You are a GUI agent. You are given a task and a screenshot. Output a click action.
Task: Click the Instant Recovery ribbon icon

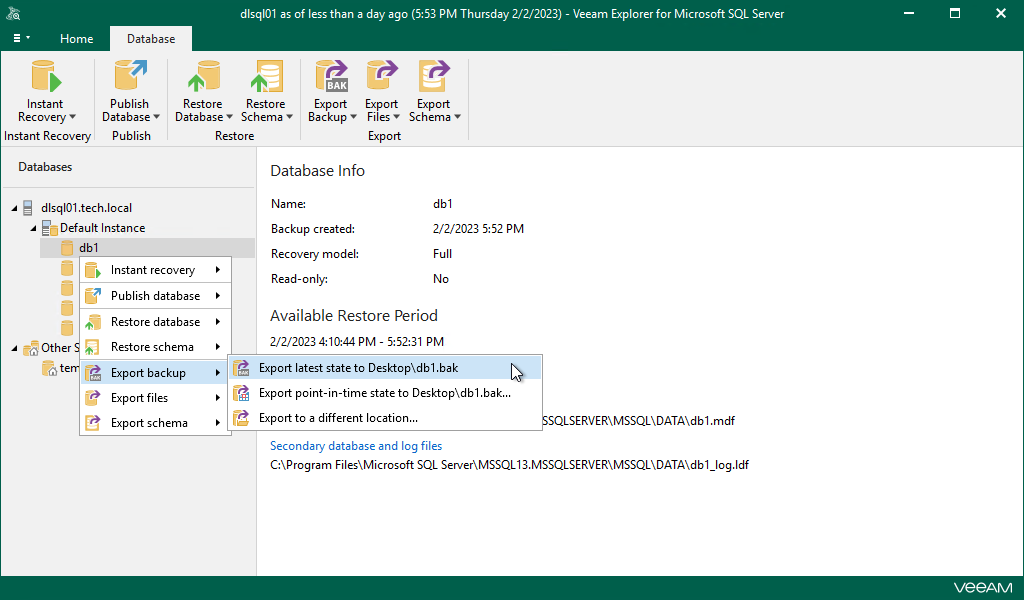[x=46, y=76]
